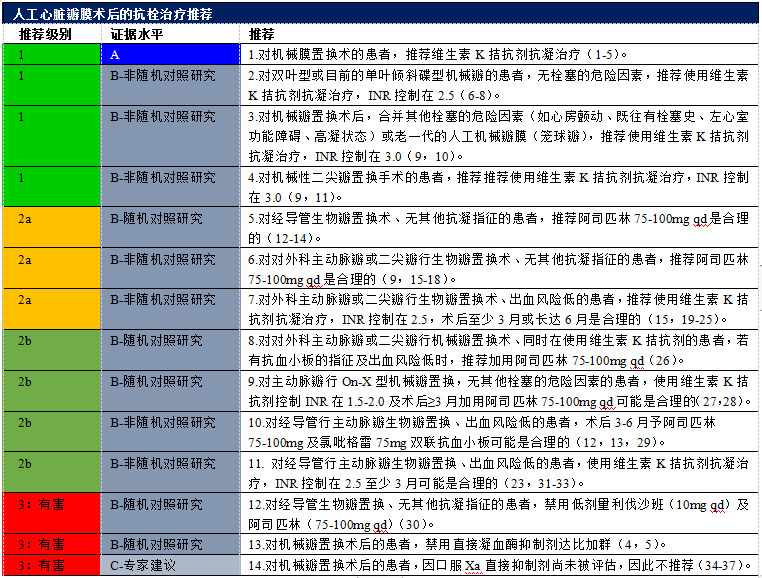Select evidence cell 'B-随机对照研究' in recommendation 8 row

171,350
